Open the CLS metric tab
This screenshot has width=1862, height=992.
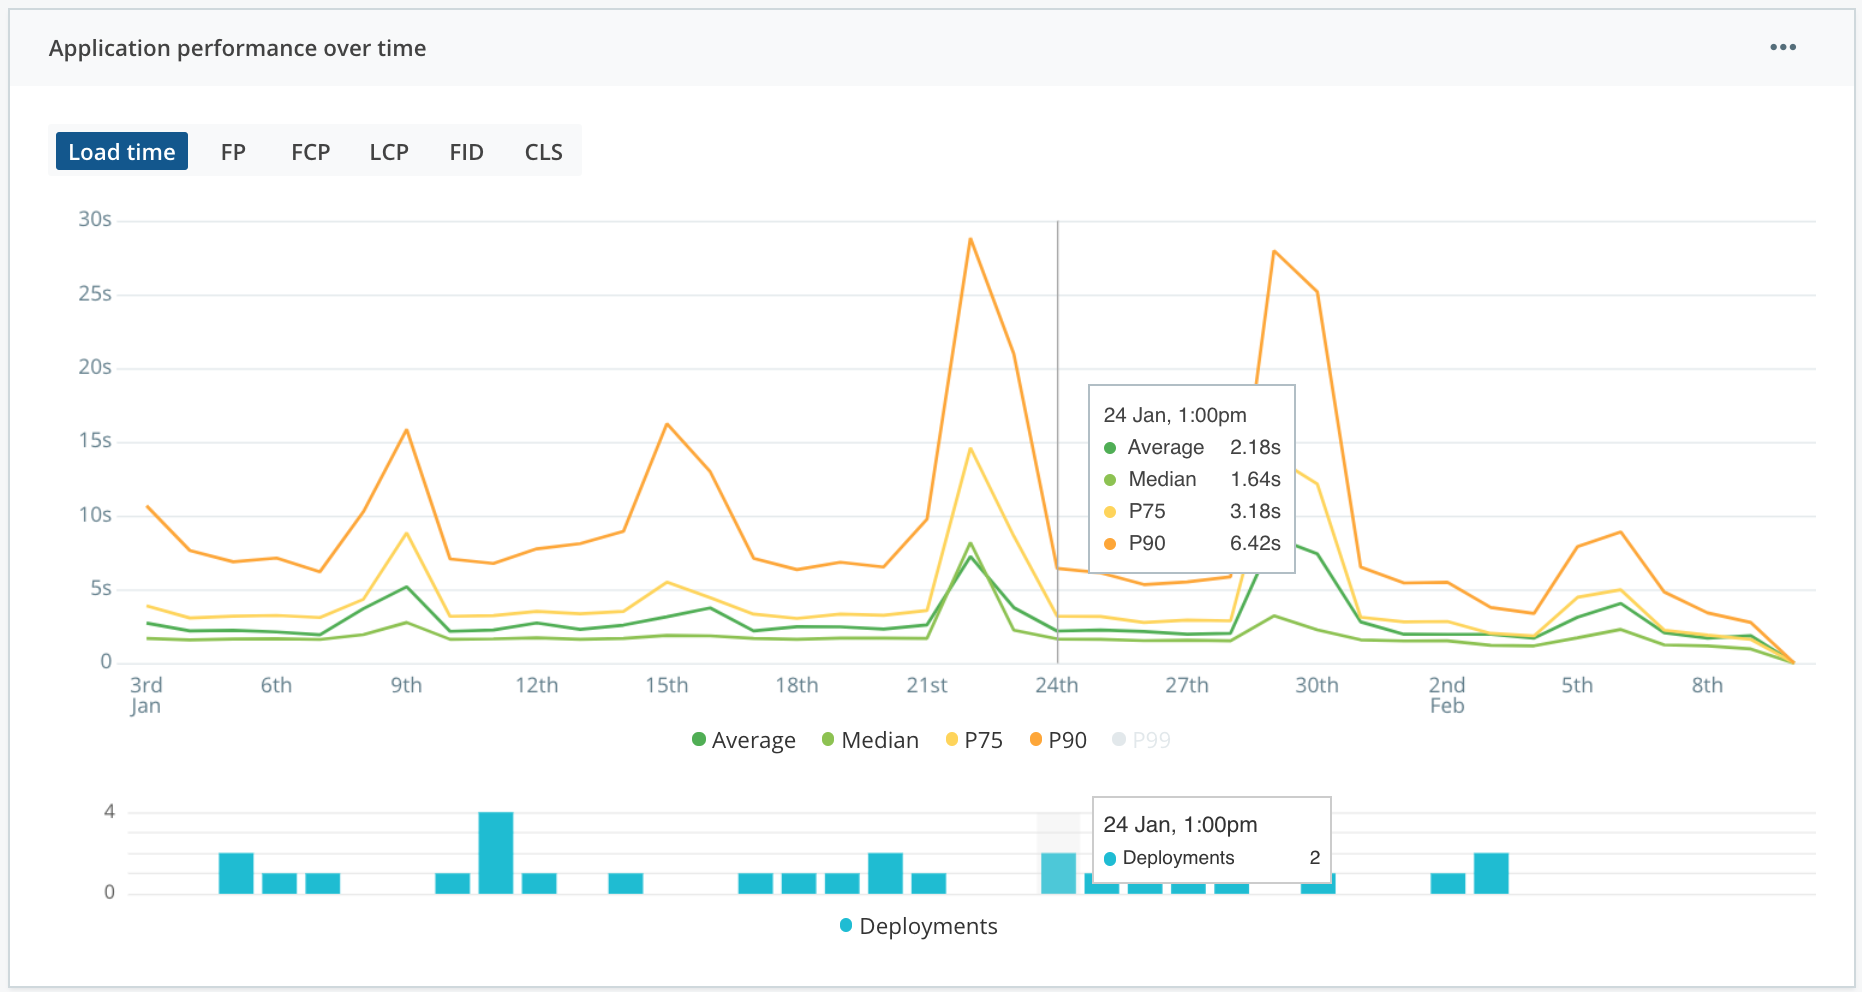tap(543, 151)
